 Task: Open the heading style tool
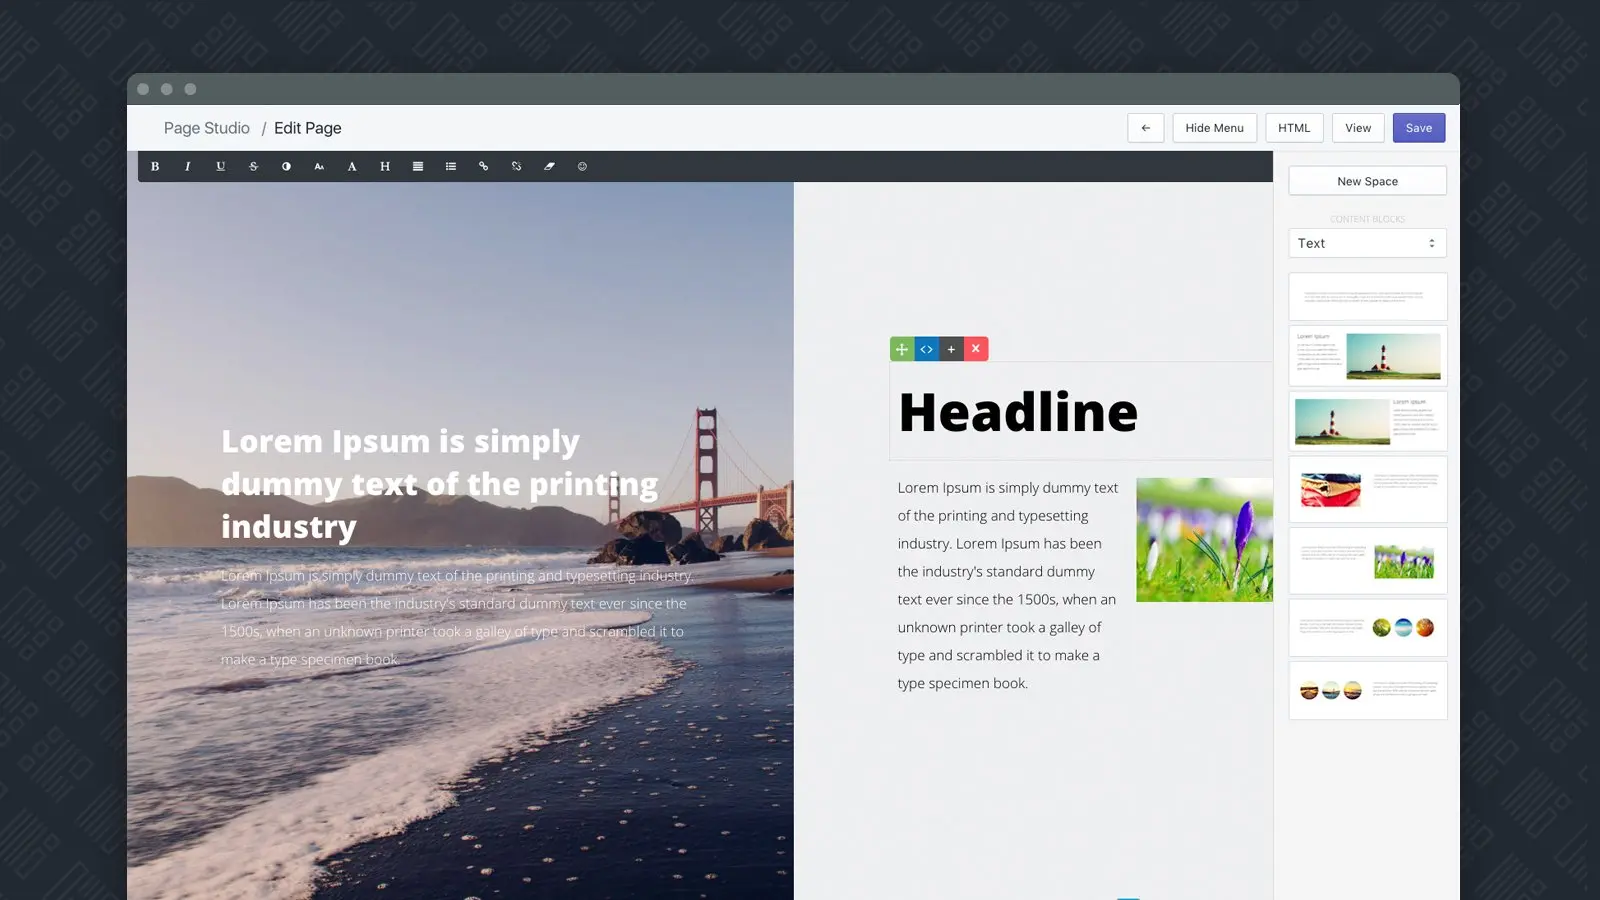click(x=385, y=167)
